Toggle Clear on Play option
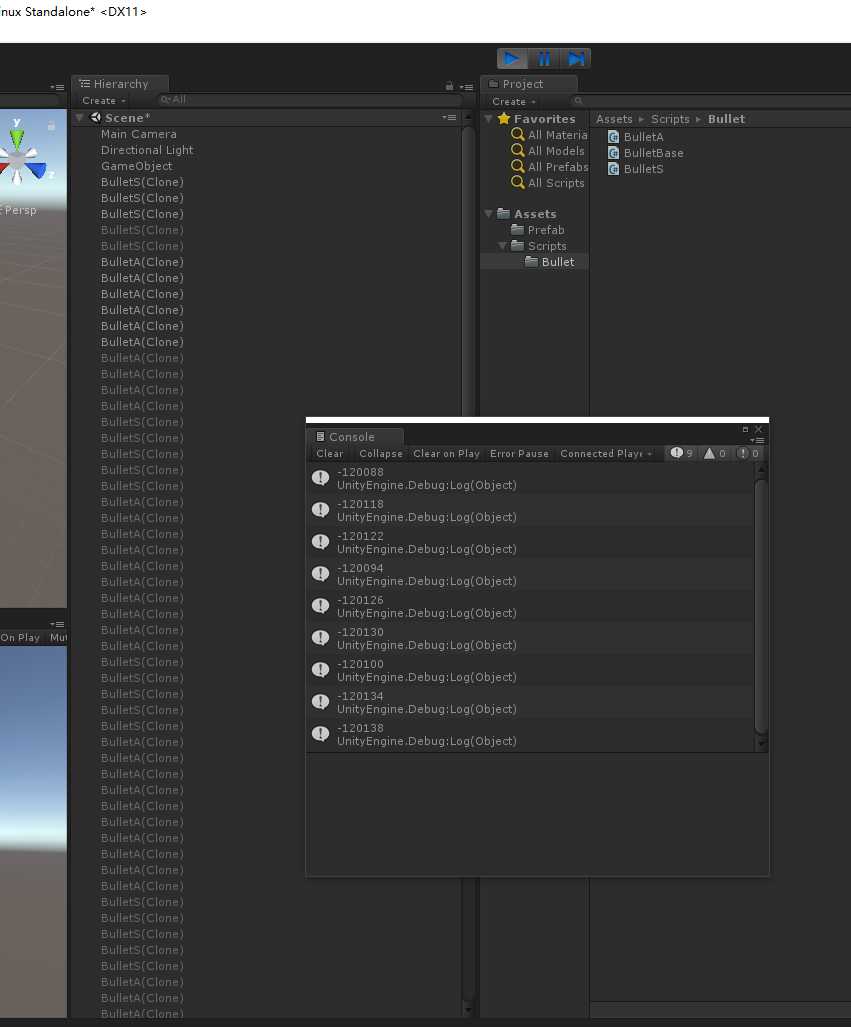The height and width of the screenshot is (1027, 851). [446, 454]
